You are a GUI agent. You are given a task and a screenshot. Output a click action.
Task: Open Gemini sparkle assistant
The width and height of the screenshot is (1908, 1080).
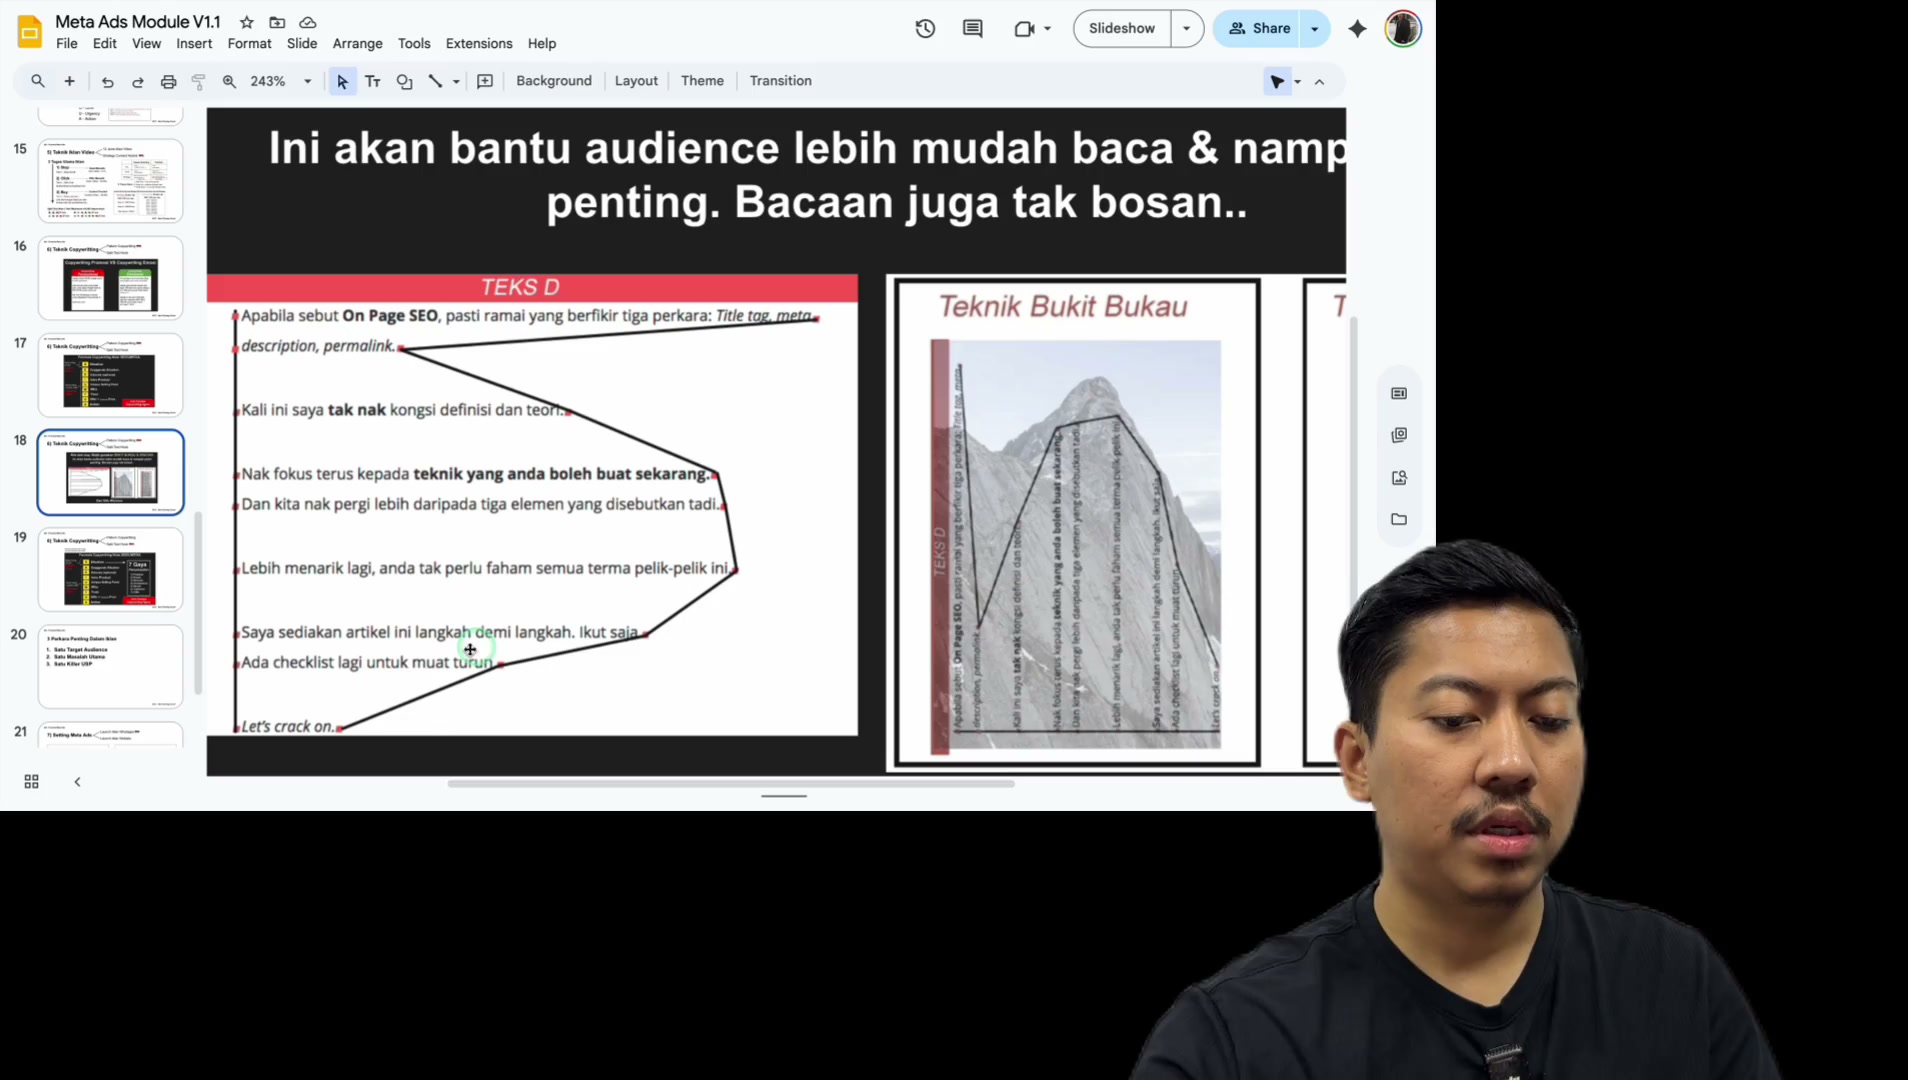click(x=1357, y=28)
